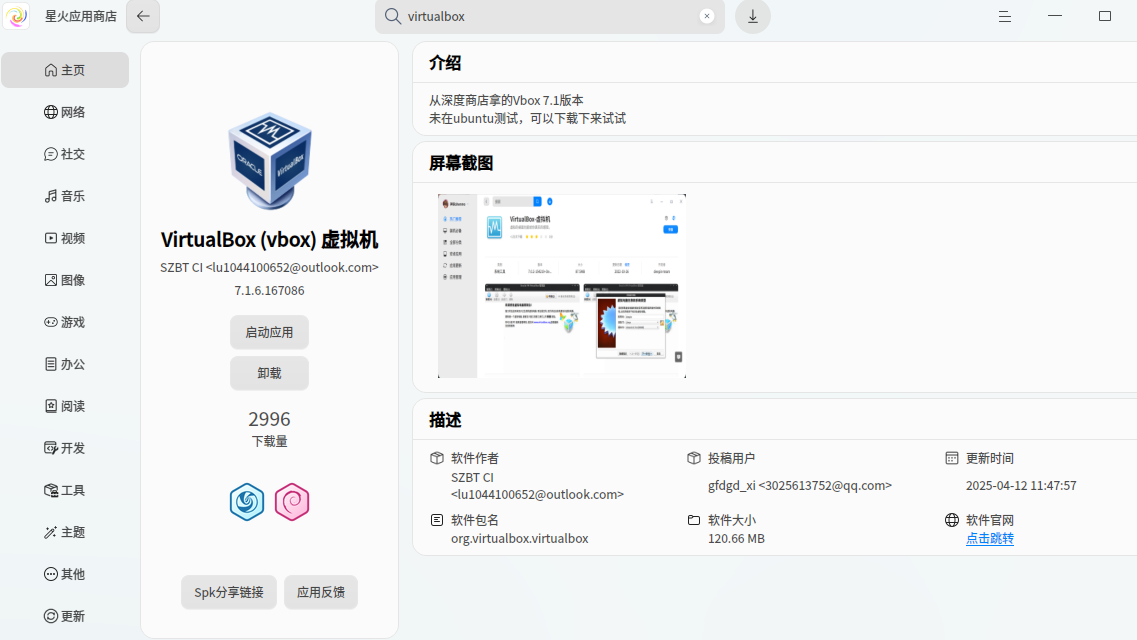
Task: Click the software size 120.66 MB
Action: coord(737,539)
